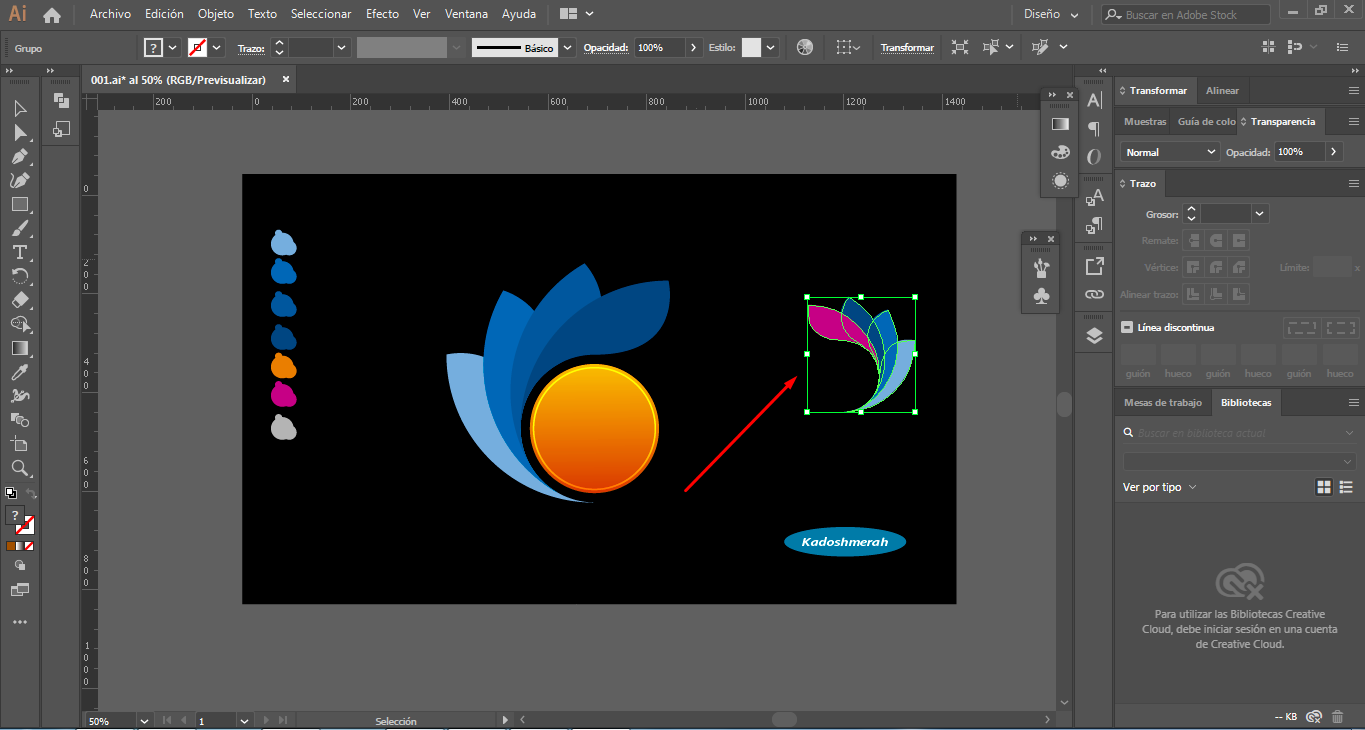This screenshot has height=730, width=1365.
Task: Open the Objeto menu
Action: [x=216, y=14]
